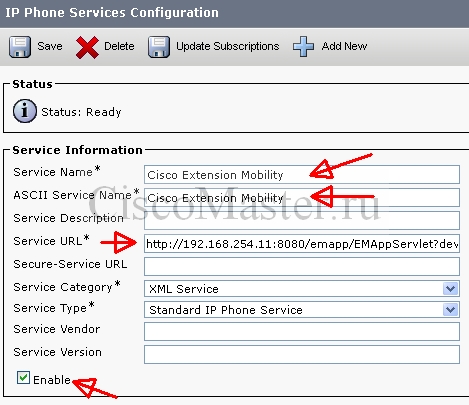
Task: Click the 'Service Information' section heading
Action: click(x=77, y=150)
